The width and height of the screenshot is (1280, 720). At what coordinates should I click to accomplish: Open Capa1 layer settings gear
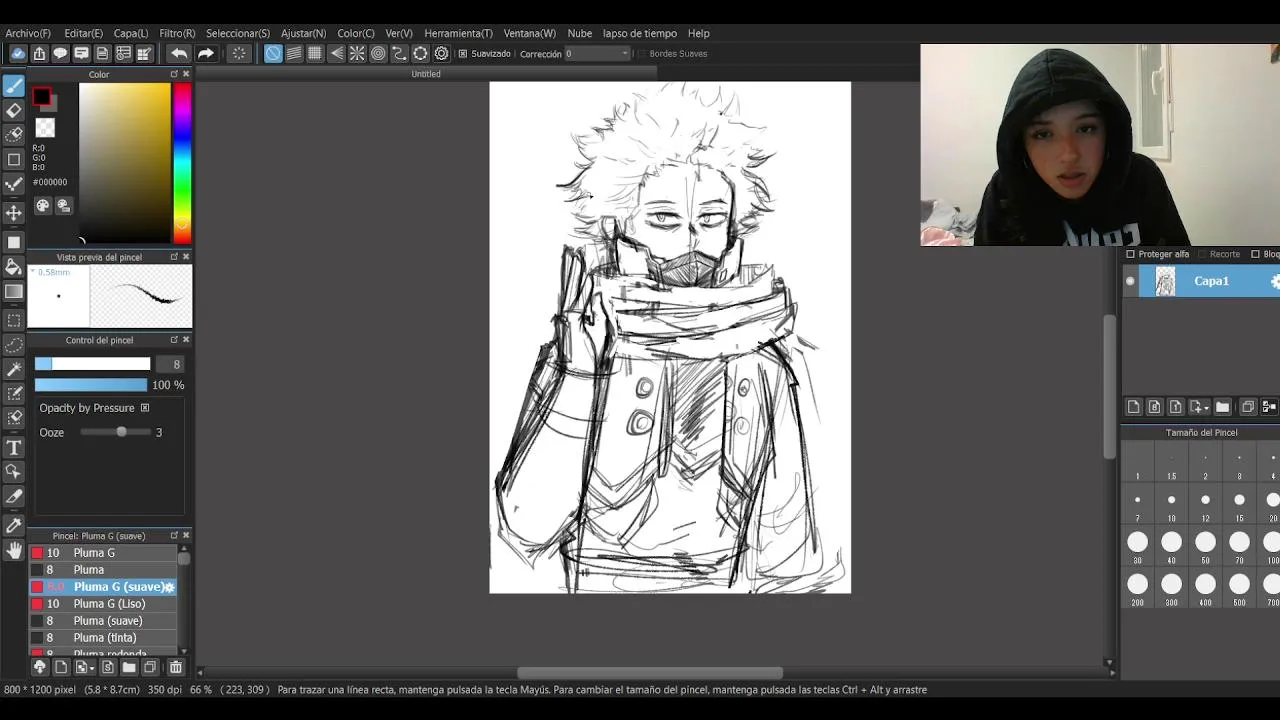1275,282
